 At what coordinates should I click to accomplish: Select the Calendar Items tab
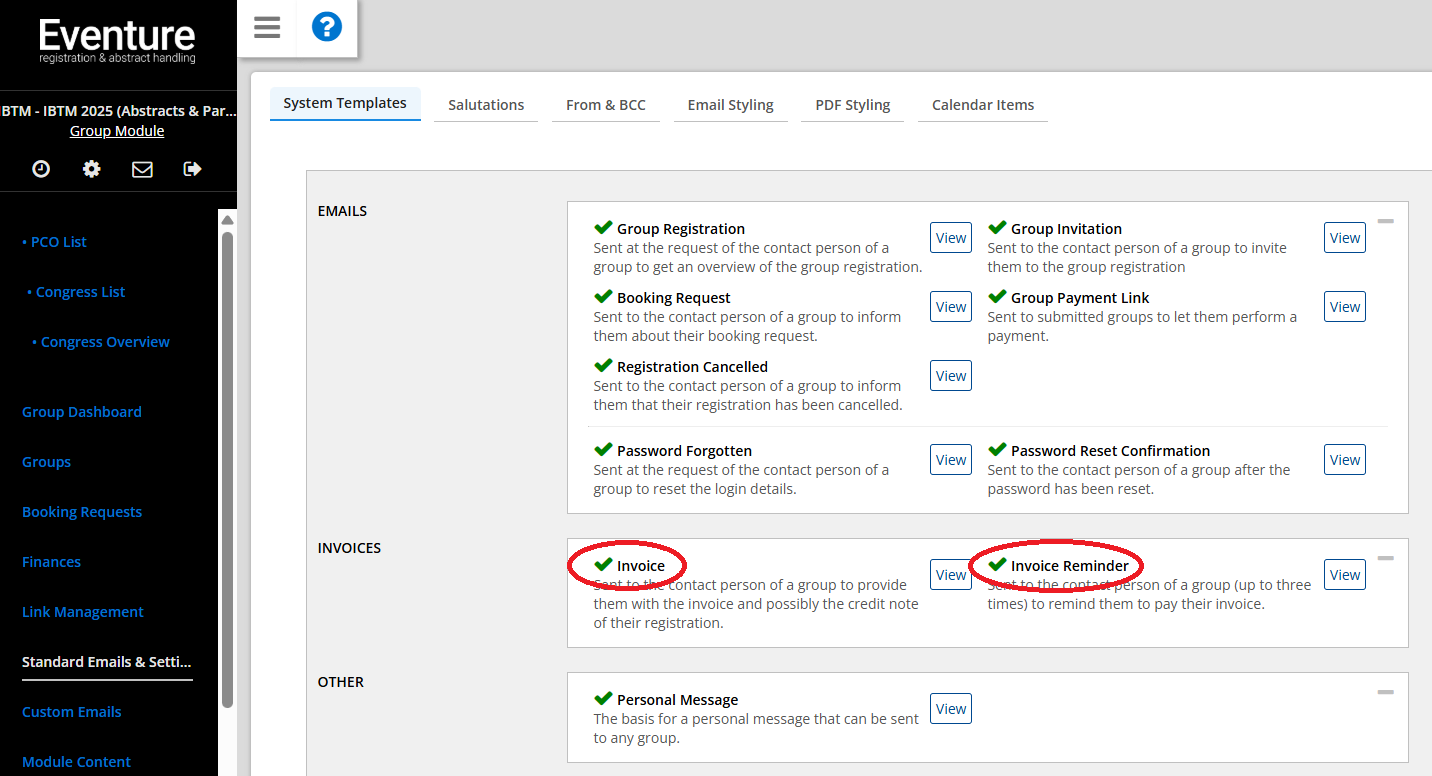tap(982, 105)
